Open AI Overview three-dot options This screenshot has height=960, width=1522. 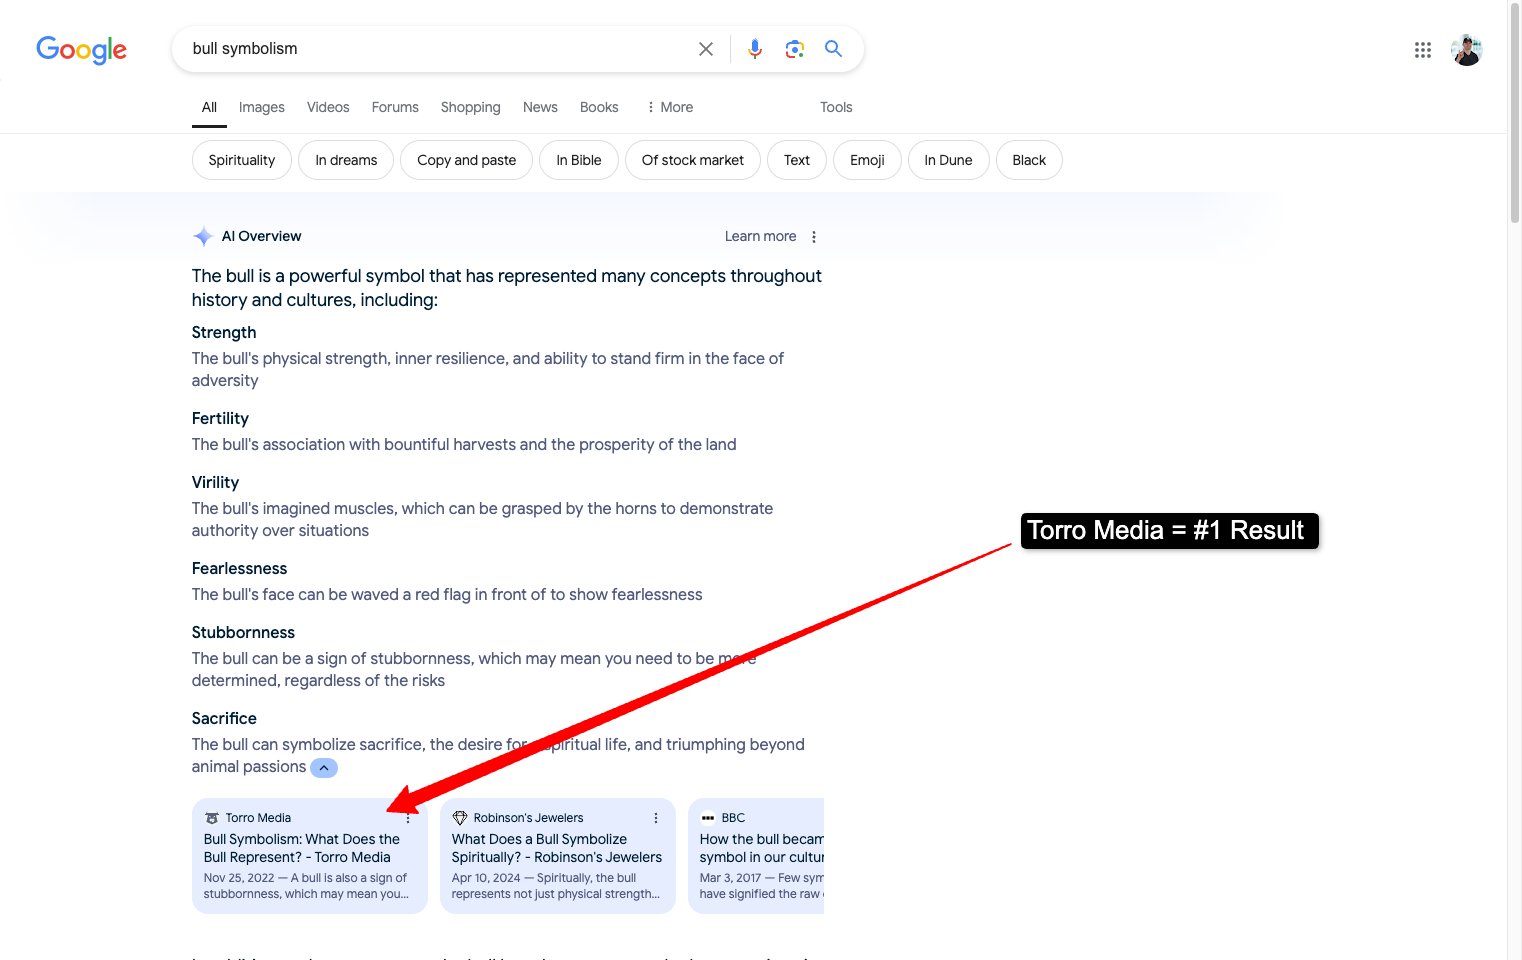pos(814,237)
